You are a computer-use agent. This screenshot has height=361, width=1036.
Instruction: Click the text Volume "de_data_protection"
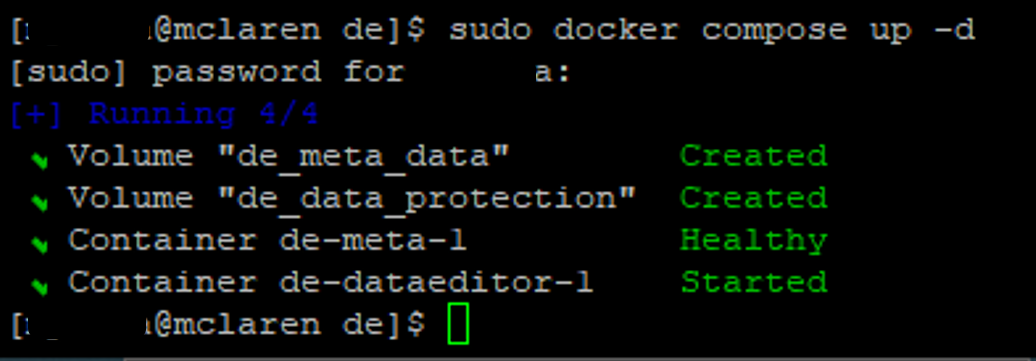[x=352, y=198]
